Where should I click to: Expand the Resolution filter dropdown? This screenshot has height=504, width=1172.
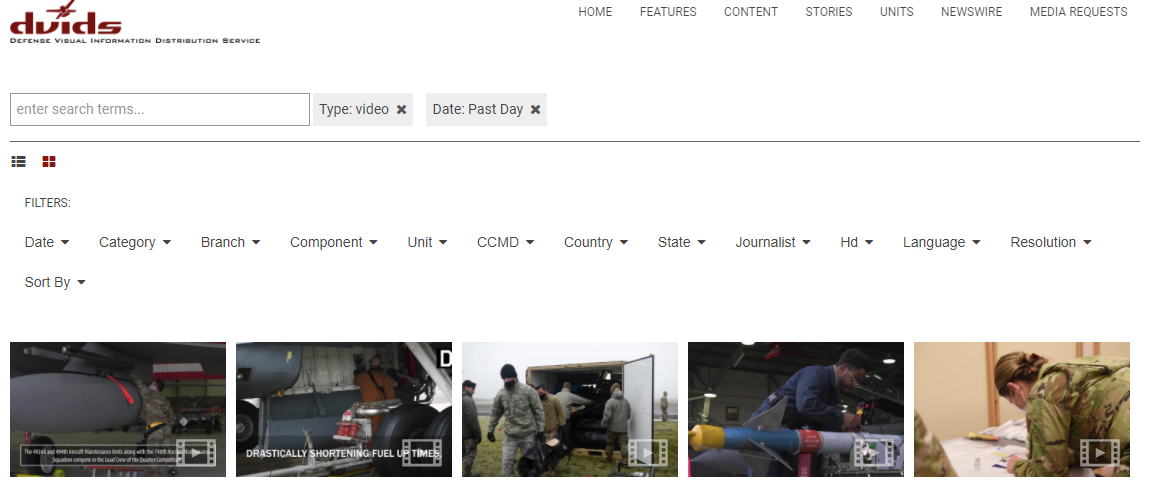click(x=1050, y=242)
